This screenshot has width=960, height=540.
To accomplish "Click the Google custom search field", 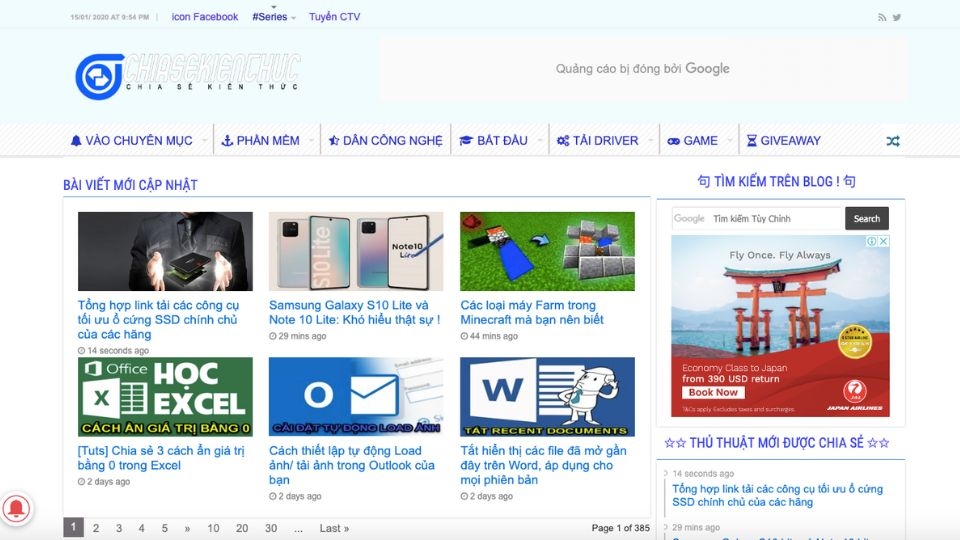I will pos(757,219).
